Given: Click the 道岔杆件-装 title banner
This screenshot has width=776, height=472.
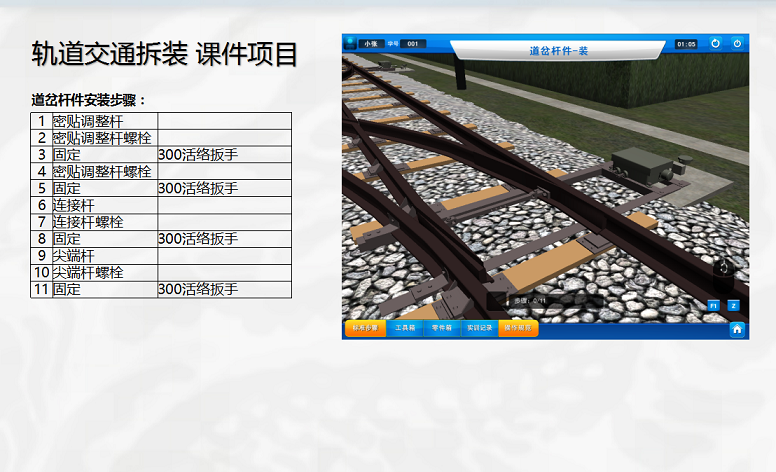Looking at the screenshot, I should (x=557, y=50).
